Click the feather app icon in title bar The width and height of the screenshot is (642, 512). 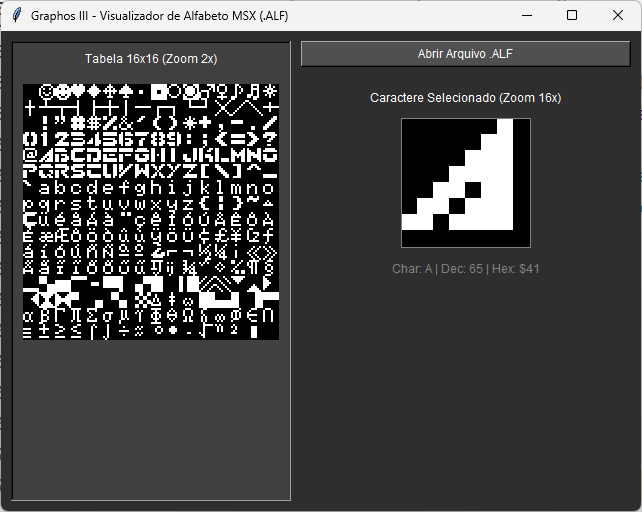coord(16,16)
